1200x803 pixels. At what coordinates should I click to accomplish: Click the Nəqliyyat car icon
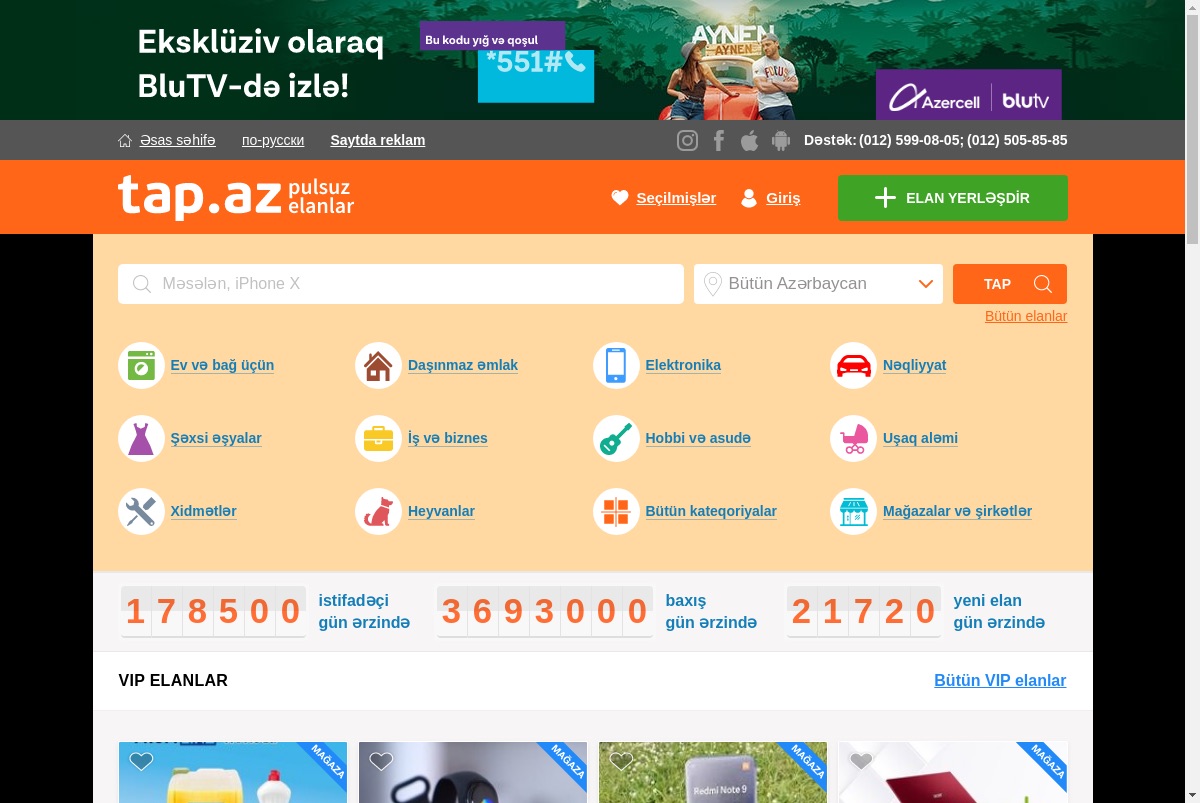click(853, 365)
